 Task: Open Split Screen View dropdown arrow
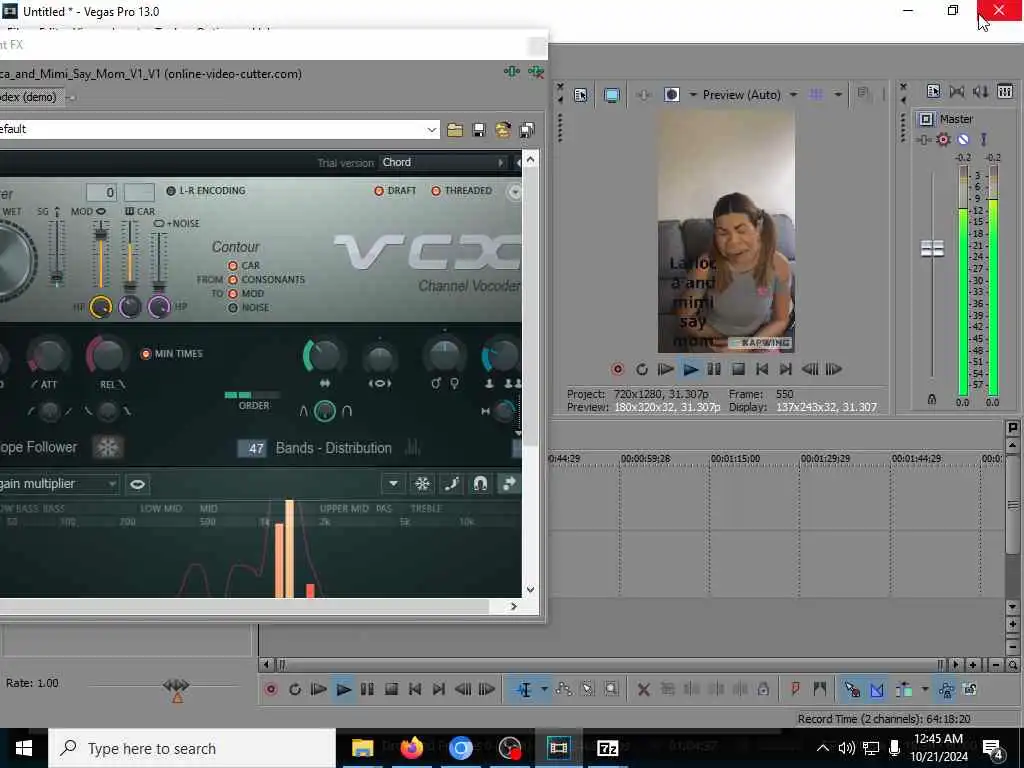point(693,95)
